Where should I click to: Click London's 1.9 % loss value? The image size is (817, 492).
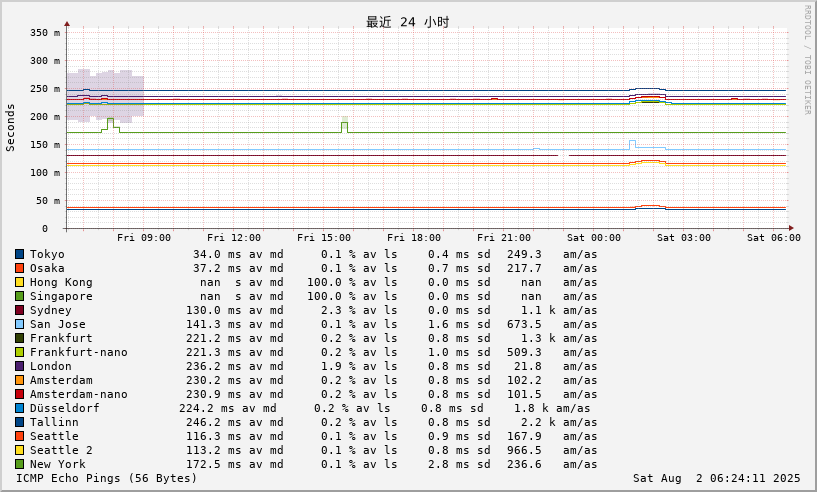tap(338, 367)
